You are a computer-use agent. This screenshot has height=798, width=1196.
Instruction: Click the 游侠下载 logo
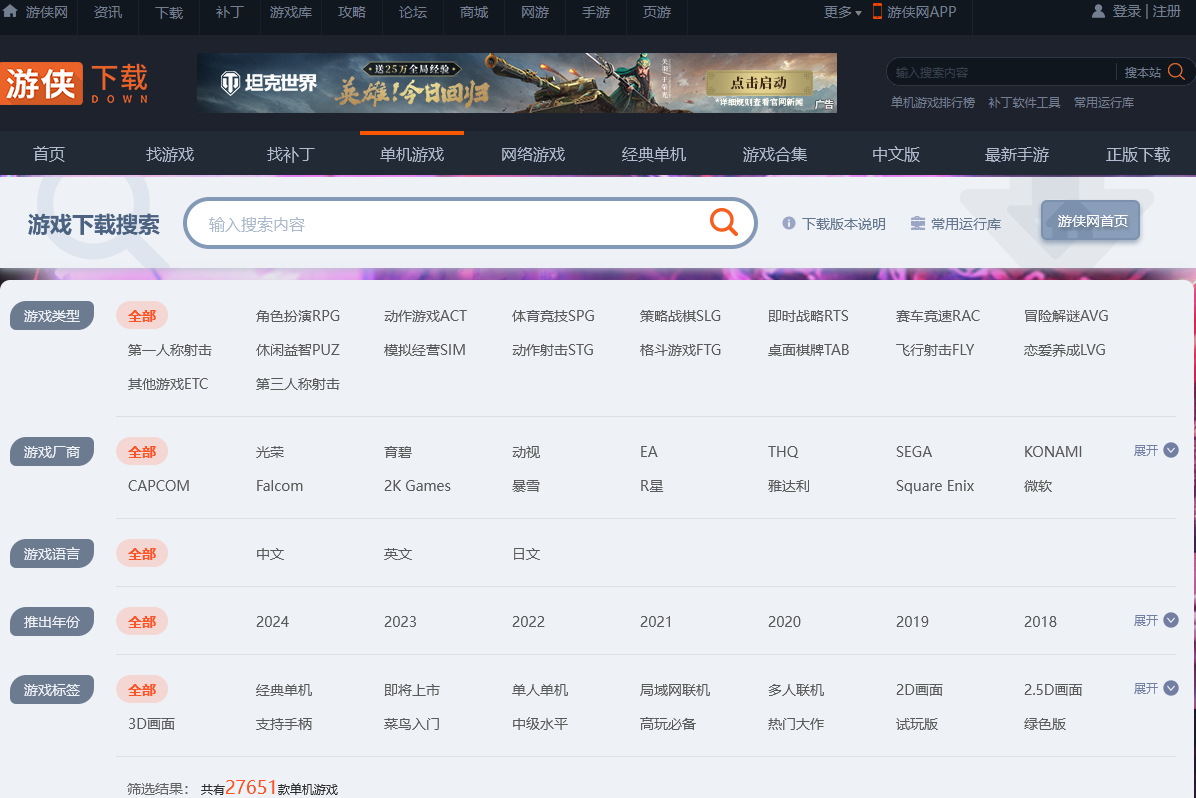75,84
